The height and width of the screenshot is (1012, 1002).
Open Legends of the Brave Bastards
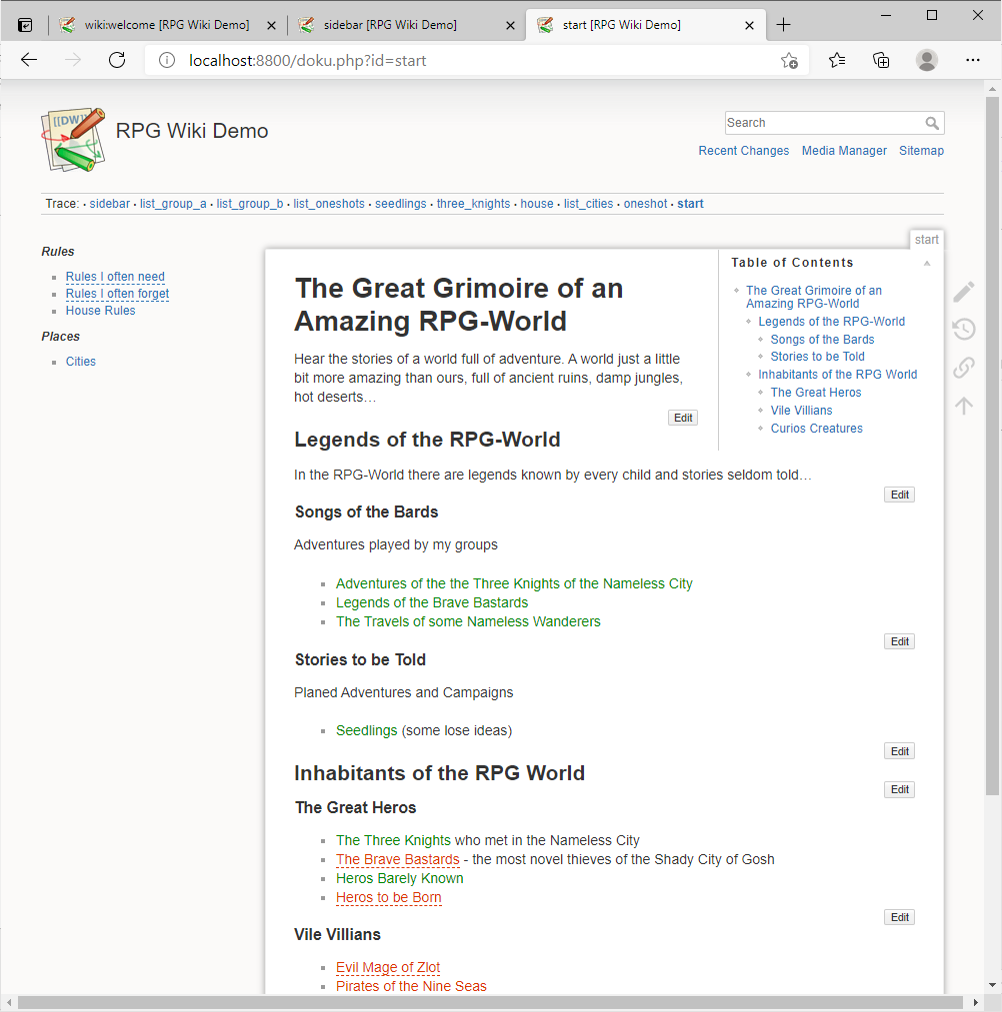(432, 603)
